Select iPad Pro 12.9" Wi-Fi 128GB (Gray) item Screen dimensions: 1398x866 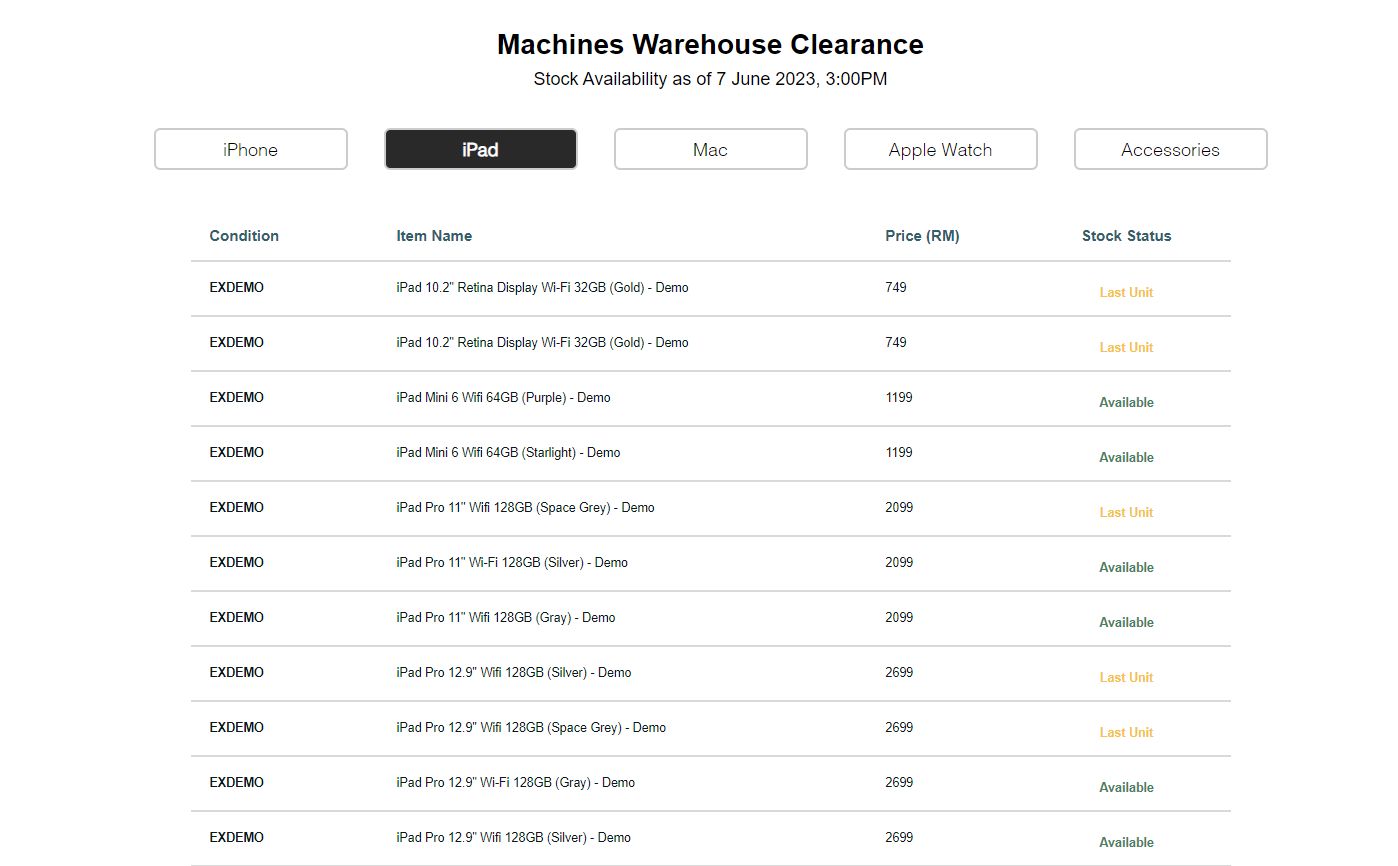[x=515, y=782]
